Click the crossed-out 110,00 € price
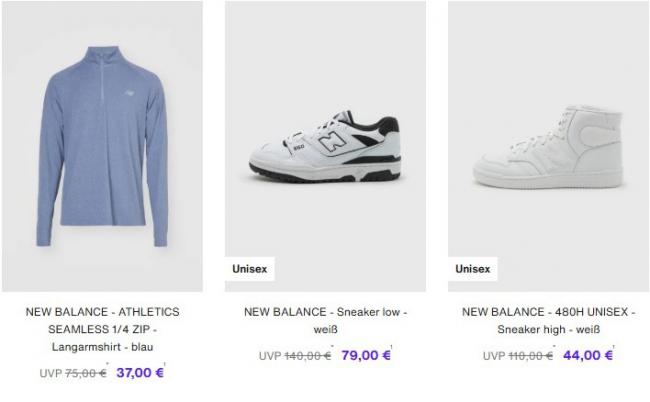The image size is (650, 402). coord(531,355)
